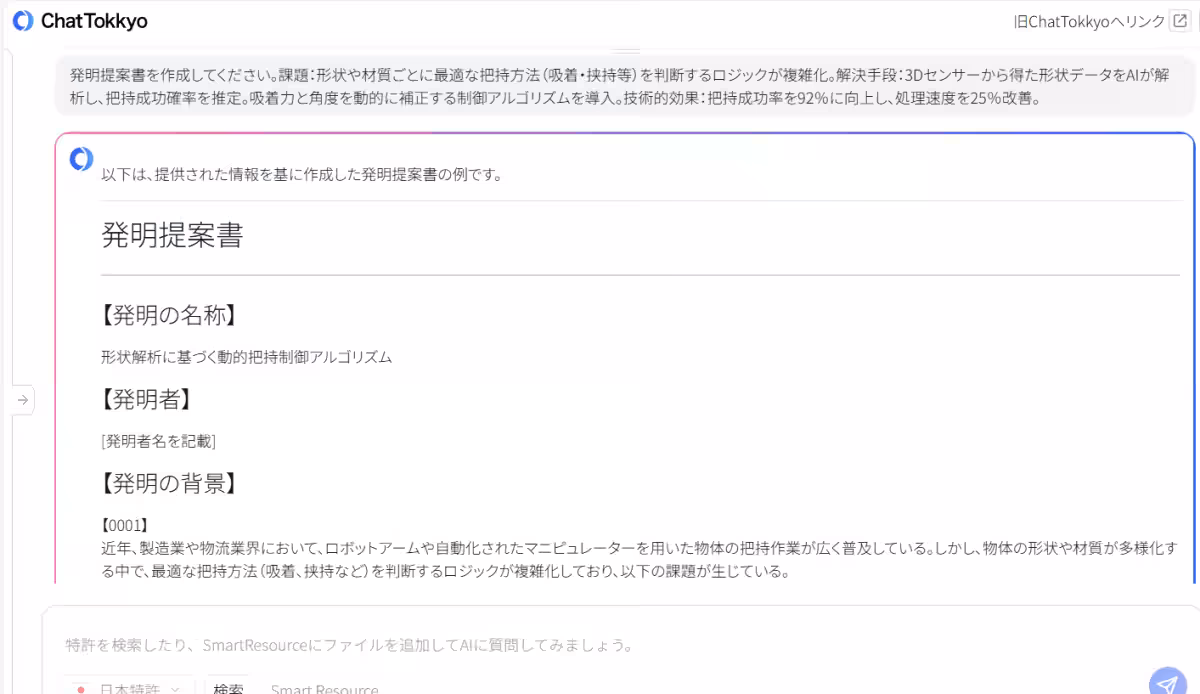Click the message input field at the bottom

(600, 645)
